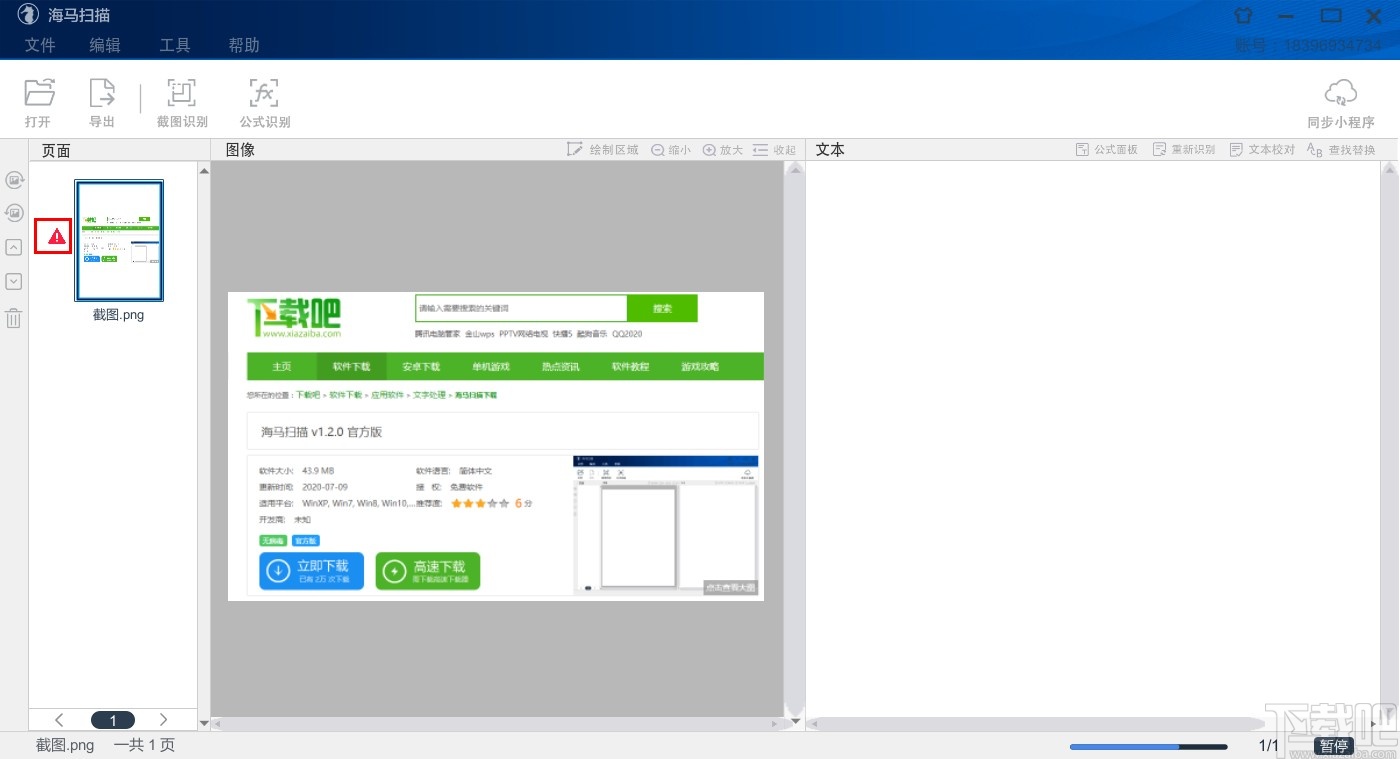The image size is (1400, 759).
Task: Rotate the page counterclockwise from the sidebar
Action: pos(14,213)
